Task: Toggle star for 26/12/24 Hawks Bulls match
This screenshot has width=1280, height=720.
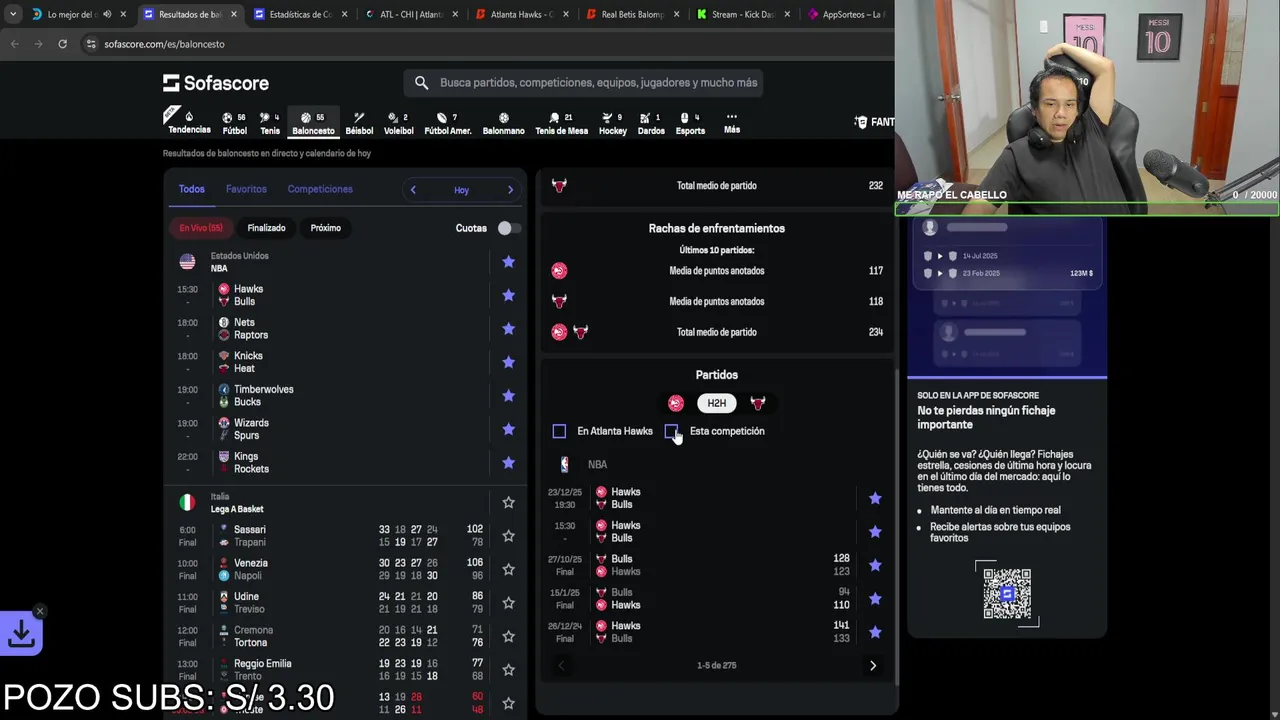Action: click(x=875, y=632)
